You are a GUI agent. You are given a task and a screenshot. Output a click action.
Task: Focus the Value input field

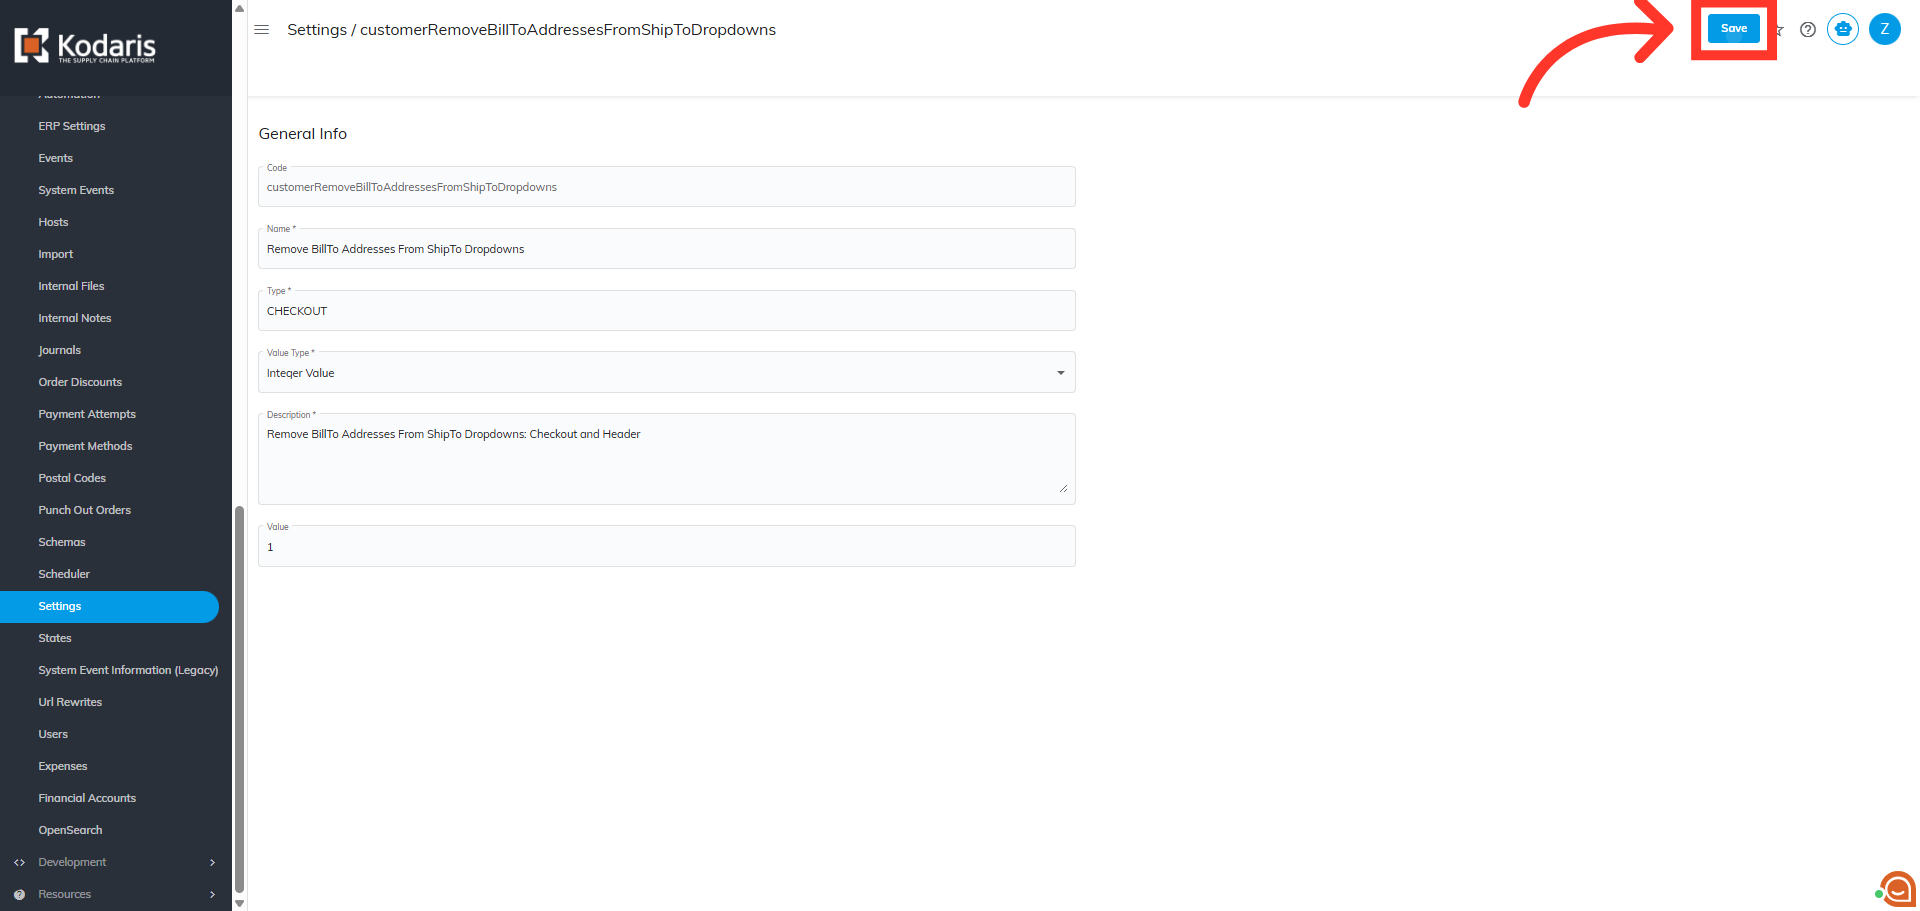coord(667,546)
